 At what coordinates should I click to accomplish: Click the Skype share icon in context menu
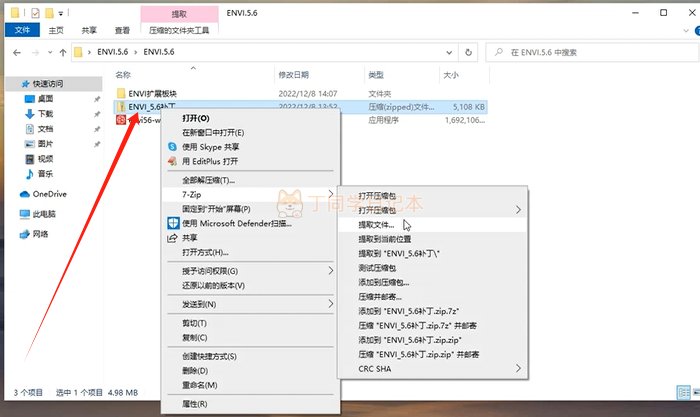tap(172, 146)
